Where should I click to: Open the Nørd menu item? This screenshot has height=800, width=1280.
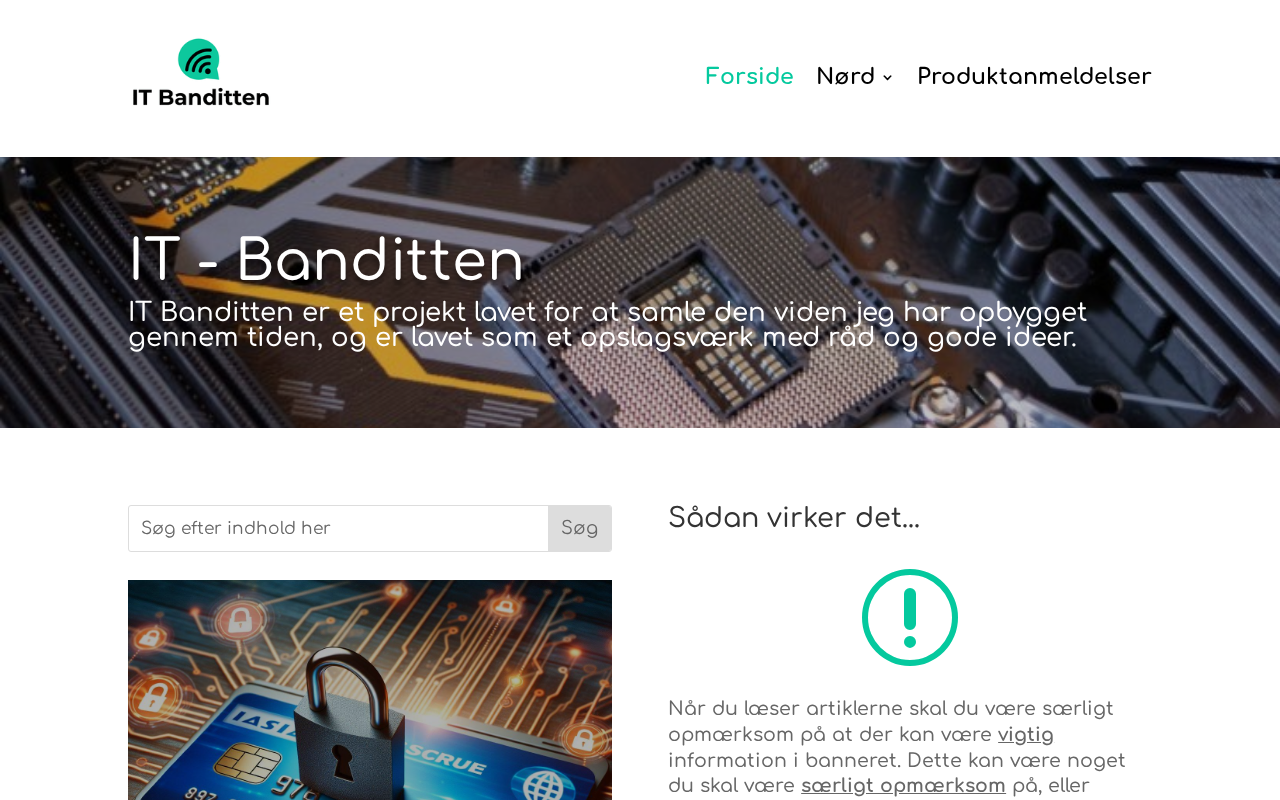(845, 77)
